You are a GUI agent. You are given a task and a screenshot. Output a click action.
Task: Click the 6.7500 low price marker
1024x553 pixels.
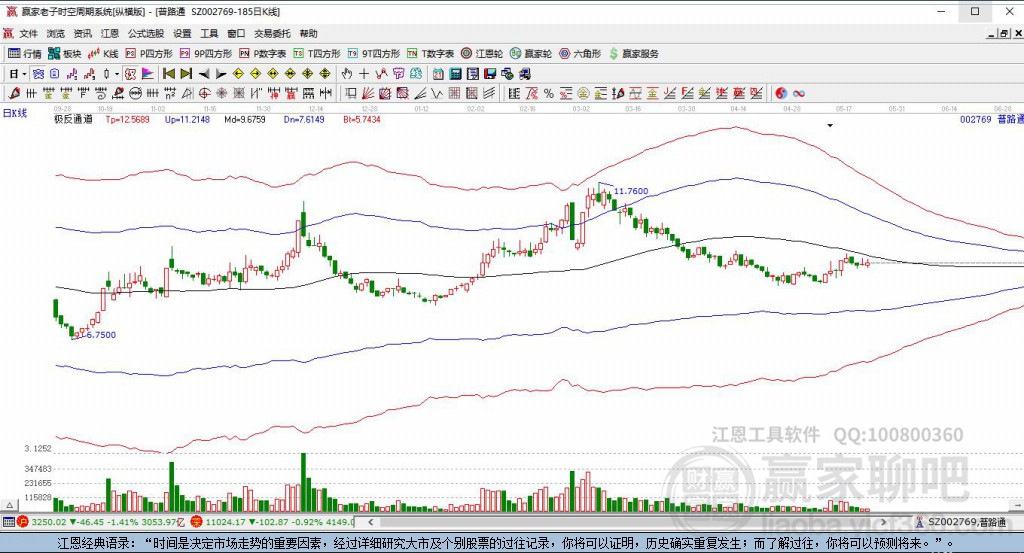101,335
